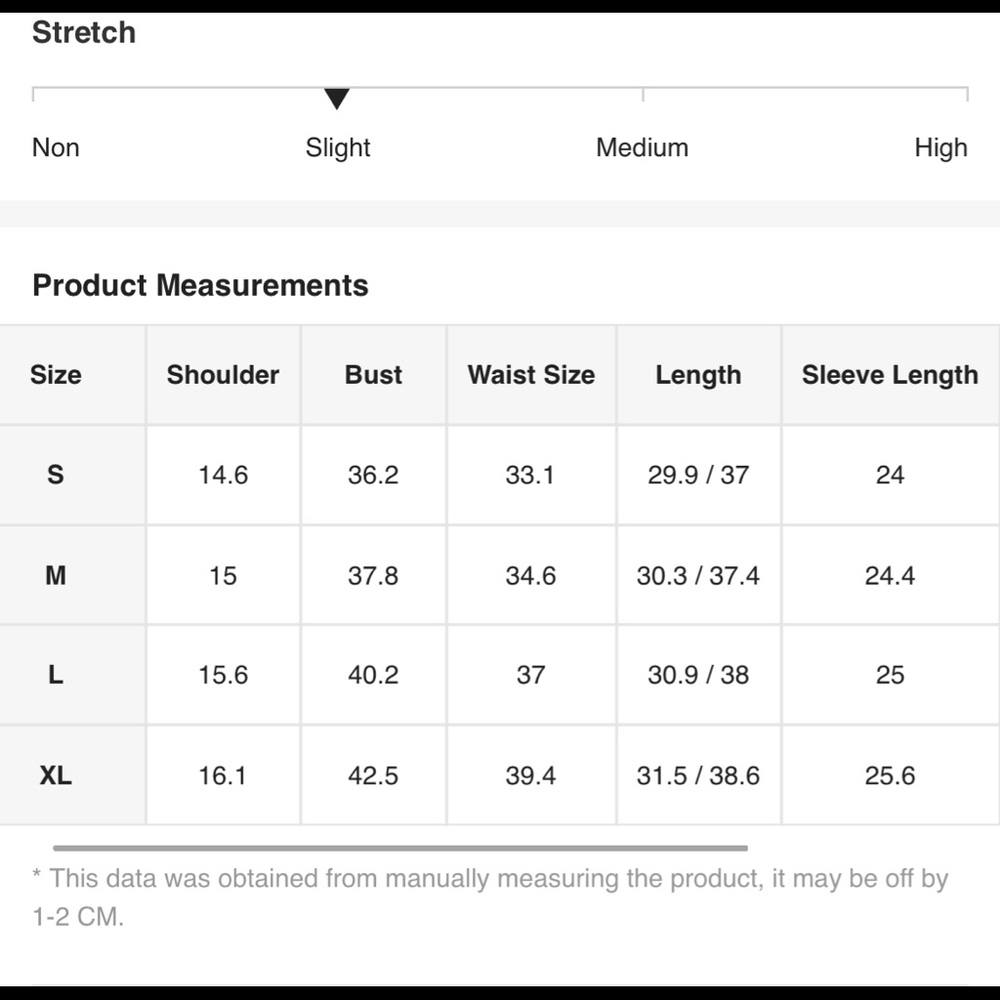Click the Stretch slider triangle marker

(x=336, y=99)
